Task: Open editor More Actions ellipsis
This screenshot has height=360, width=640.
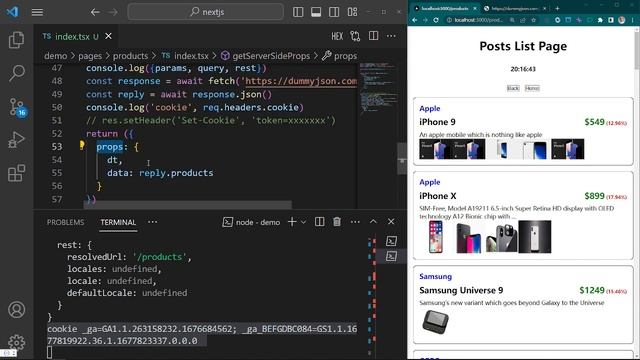Action: (391, 36)
